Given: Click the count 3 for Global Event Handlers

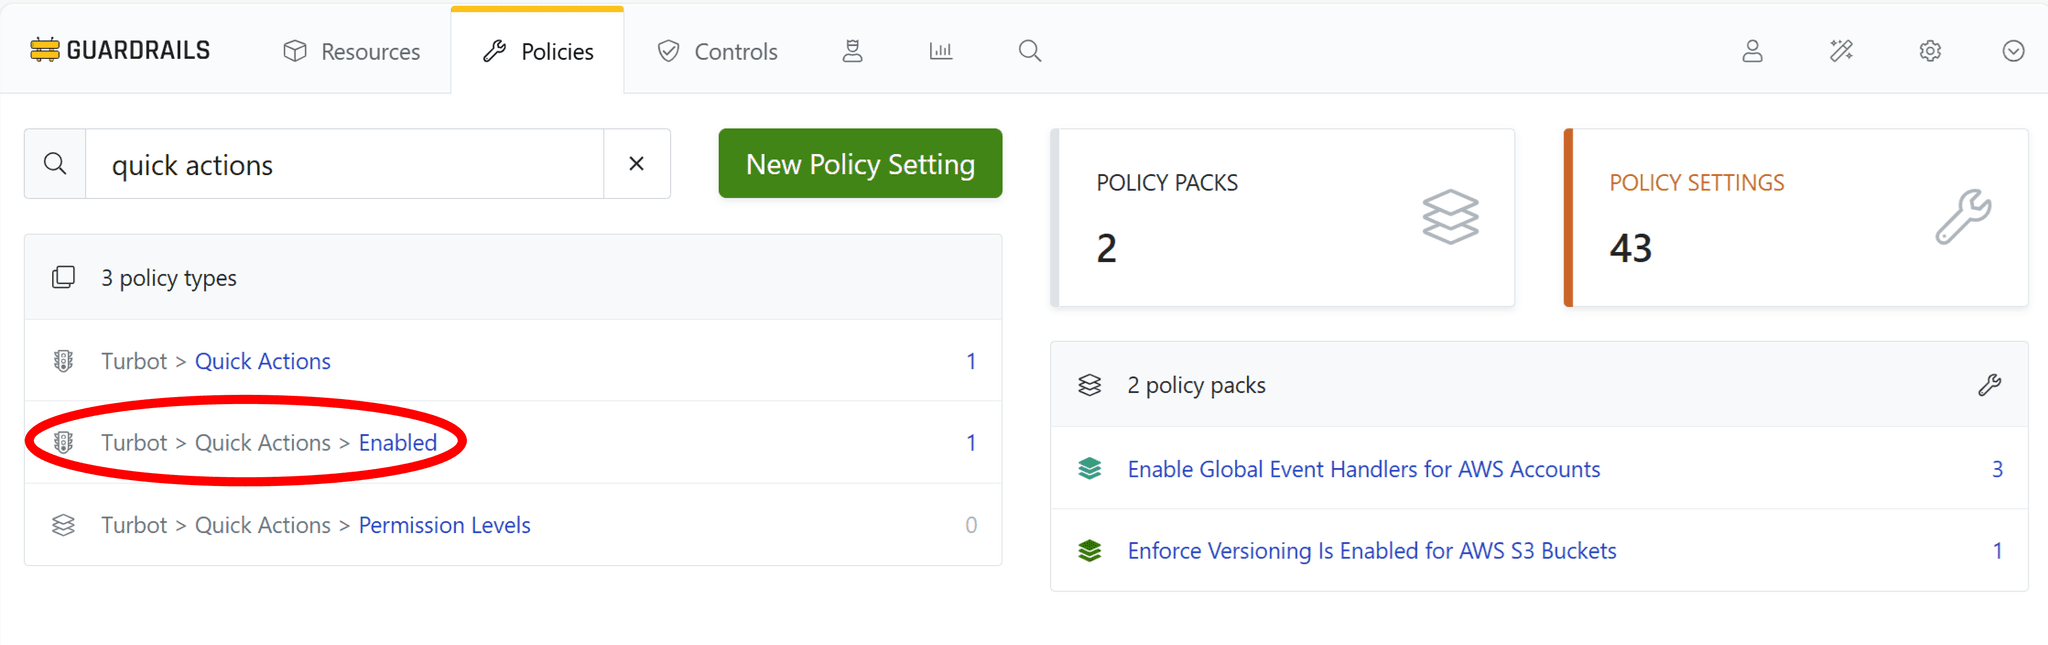Looking at the screenshot, I should (1997, 469).
